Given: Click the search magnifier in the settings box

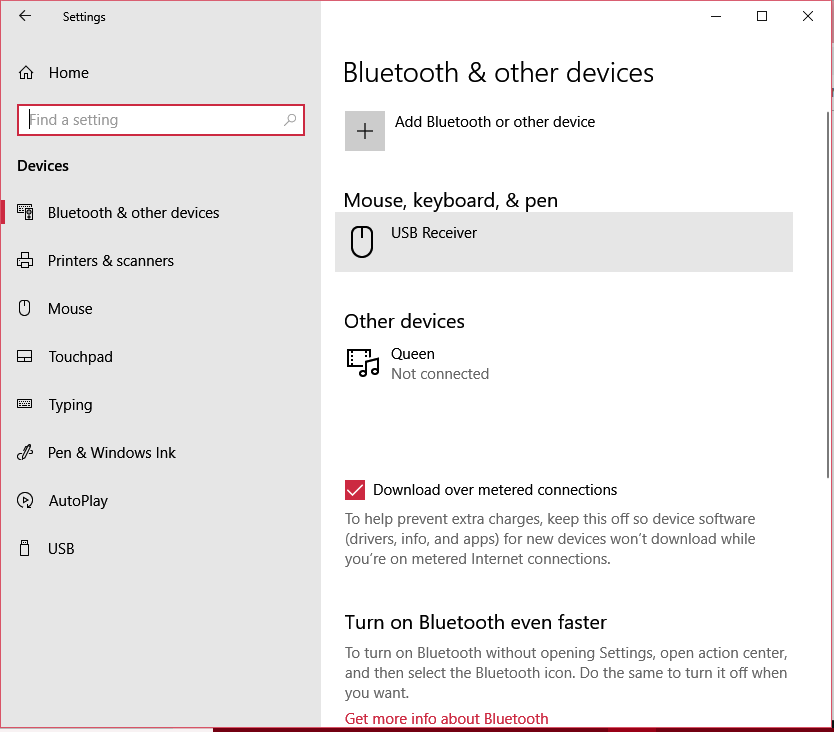Looking at the screenshot, I should (x=290, y=119).
